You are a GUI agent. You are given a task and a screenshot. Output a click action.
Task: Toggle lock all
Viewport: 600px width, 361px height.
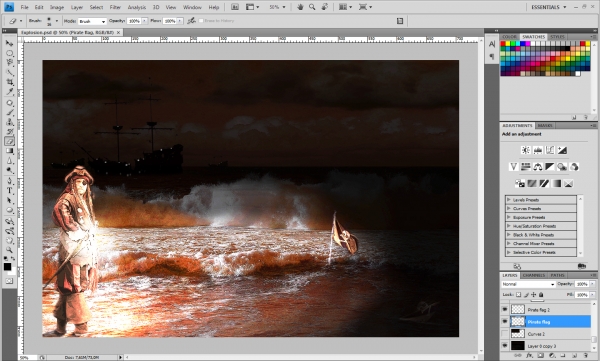(x=541, y=295)
